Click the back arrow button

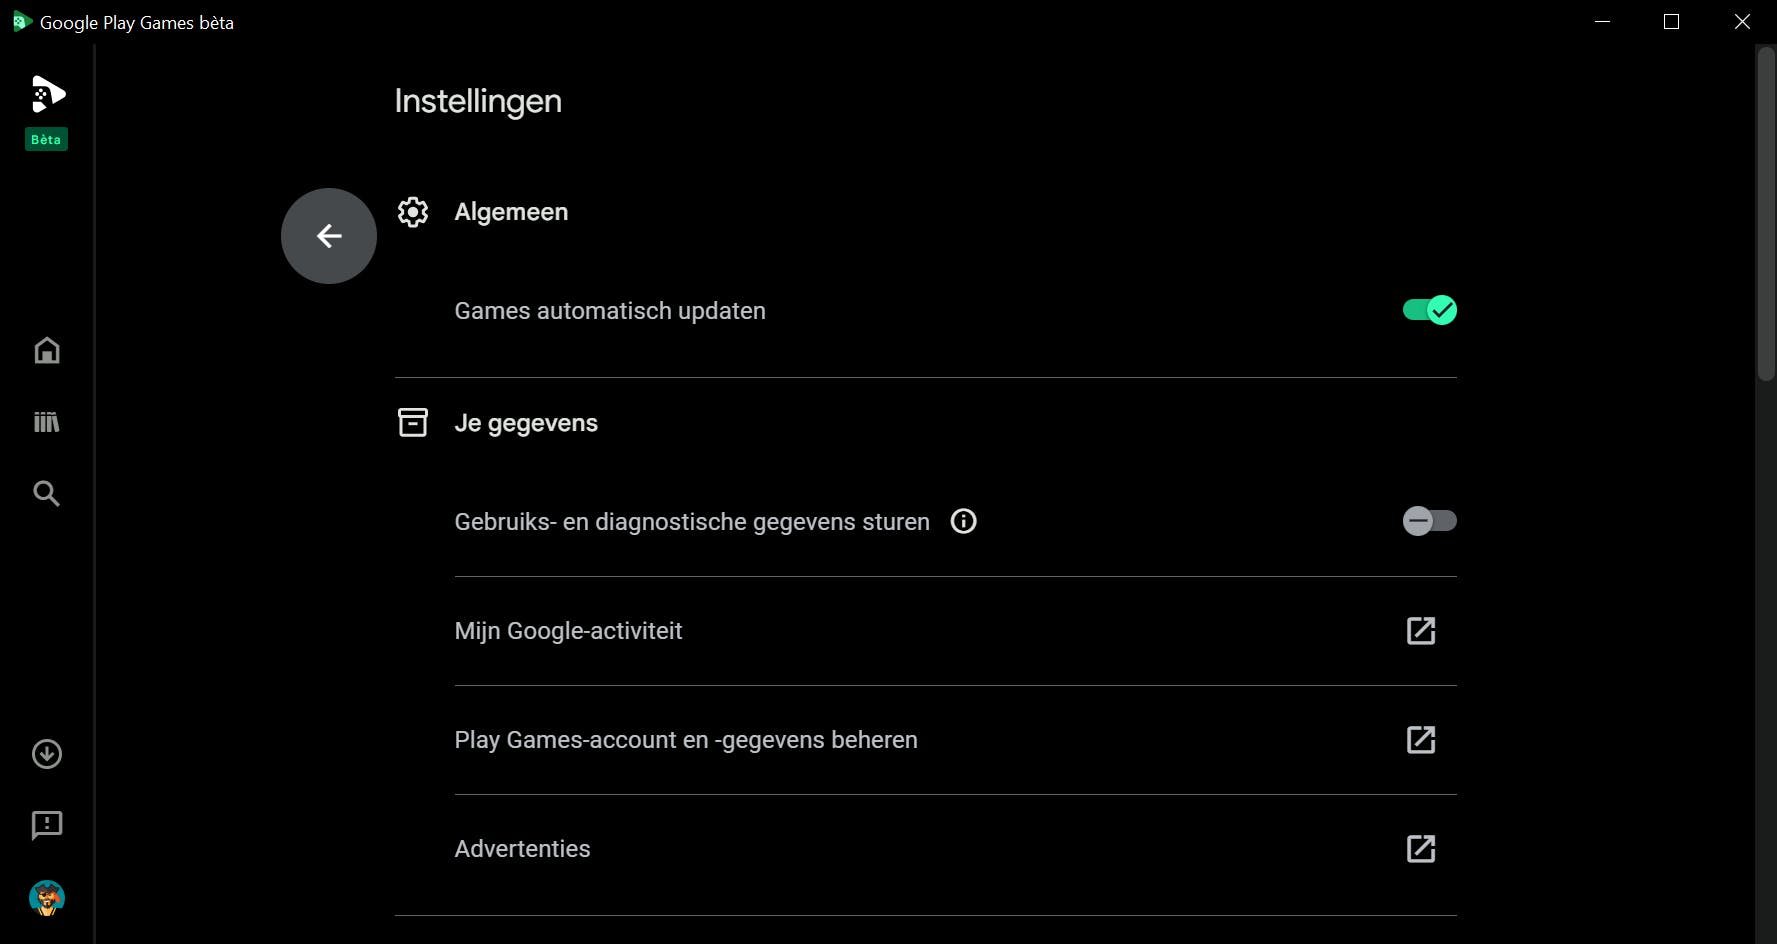(328, 236)
